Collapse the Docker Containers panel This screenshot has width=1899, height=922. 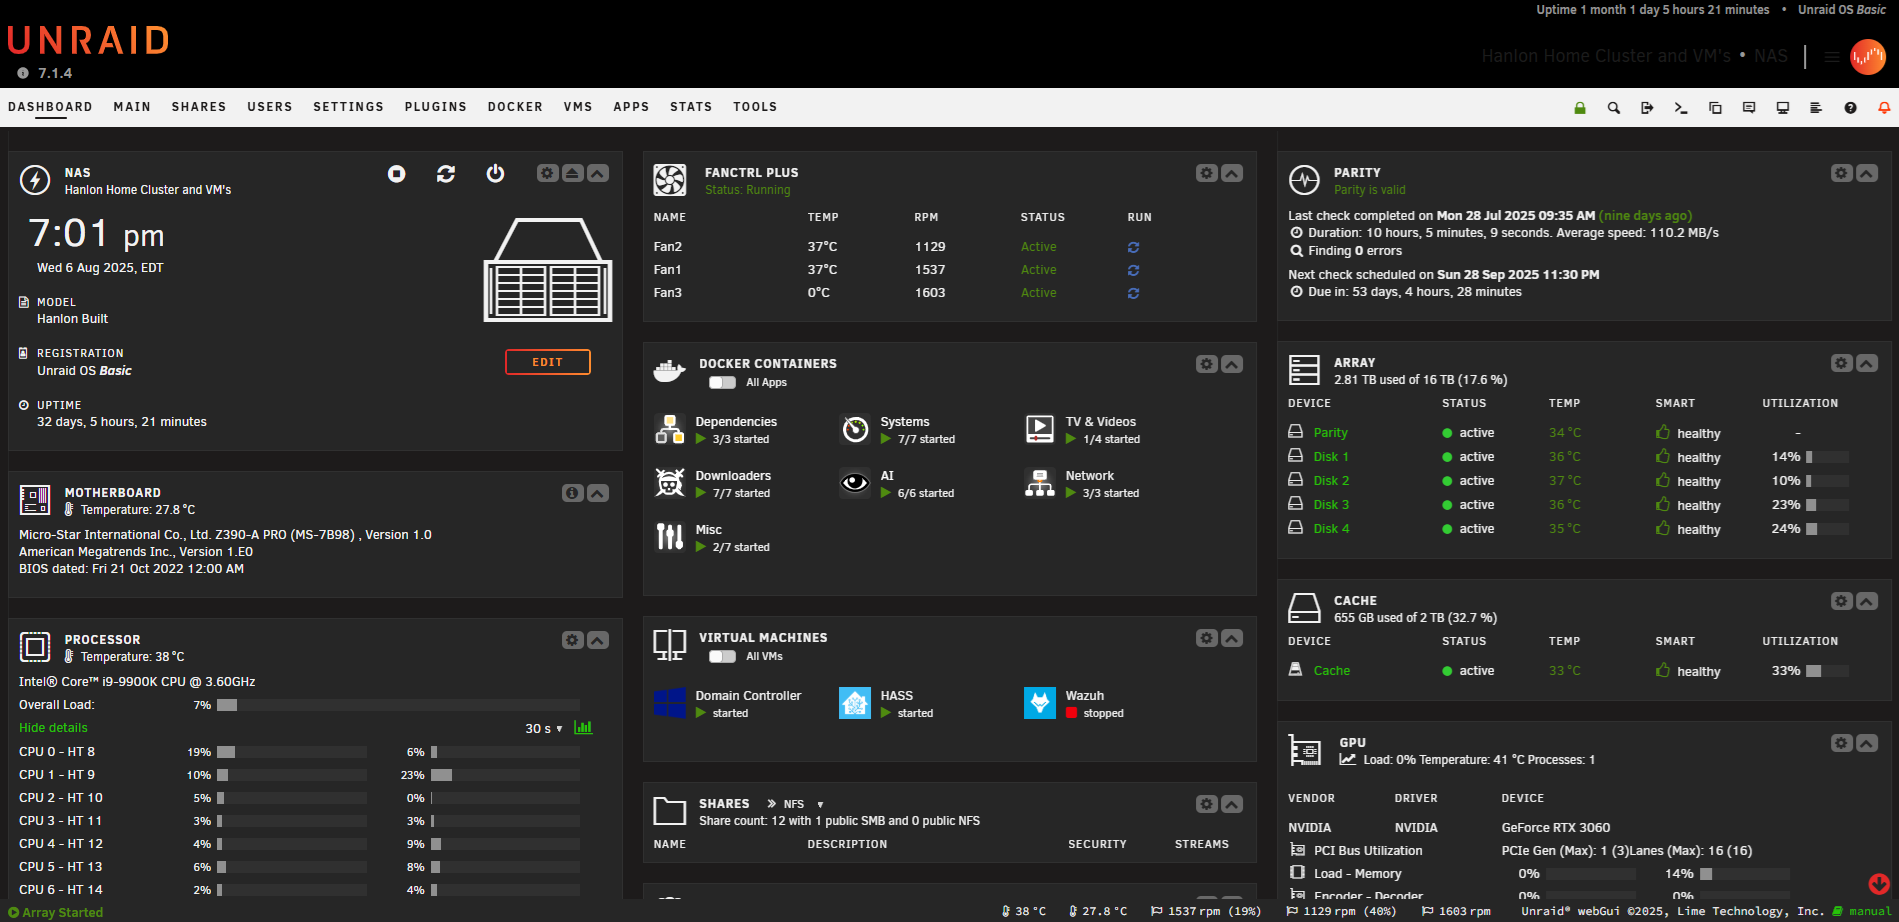coord(1232,364)
